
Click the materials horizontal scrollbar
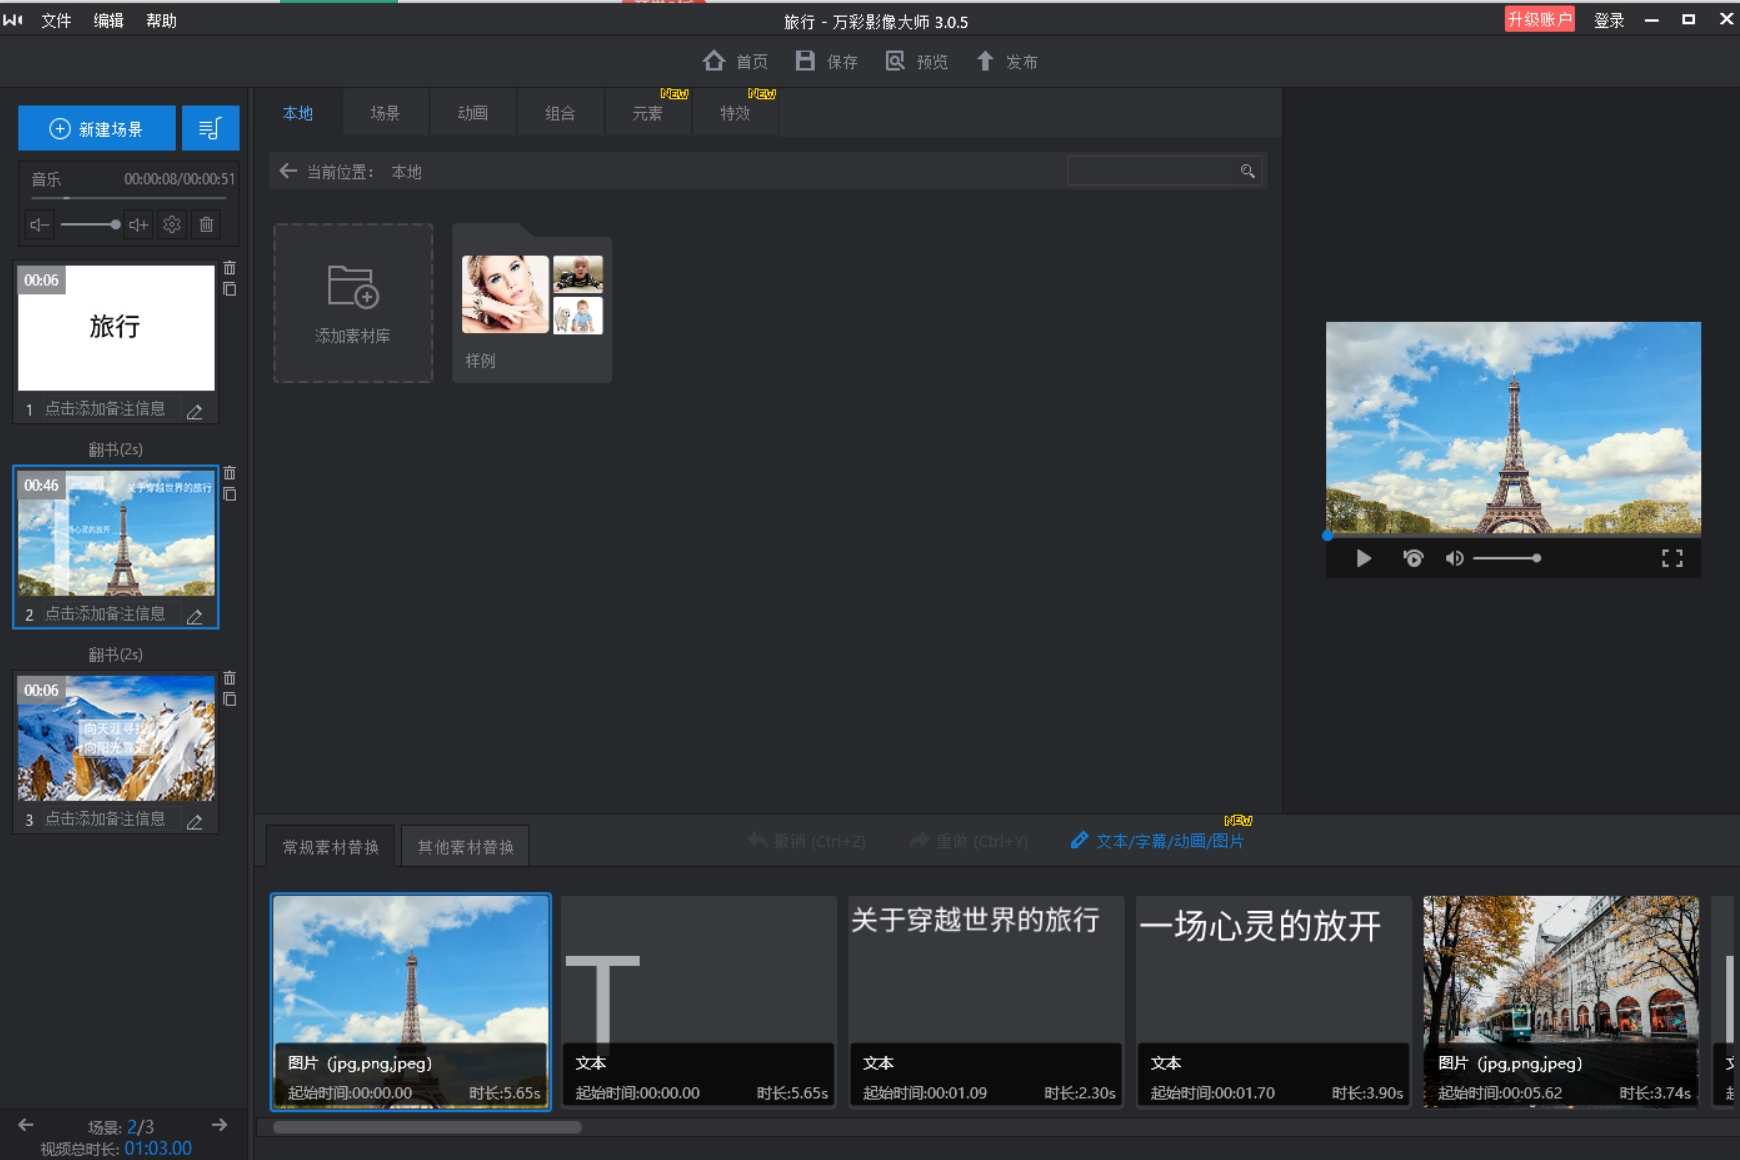point(427,1127)
